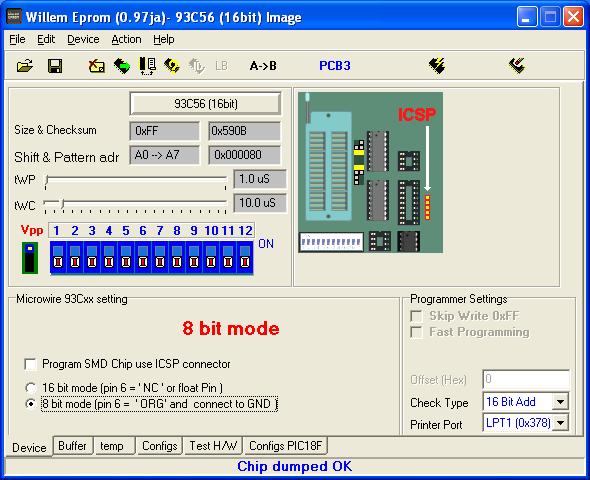Open the Test H/W tab

pyautogui.click(x=213, y=446)
